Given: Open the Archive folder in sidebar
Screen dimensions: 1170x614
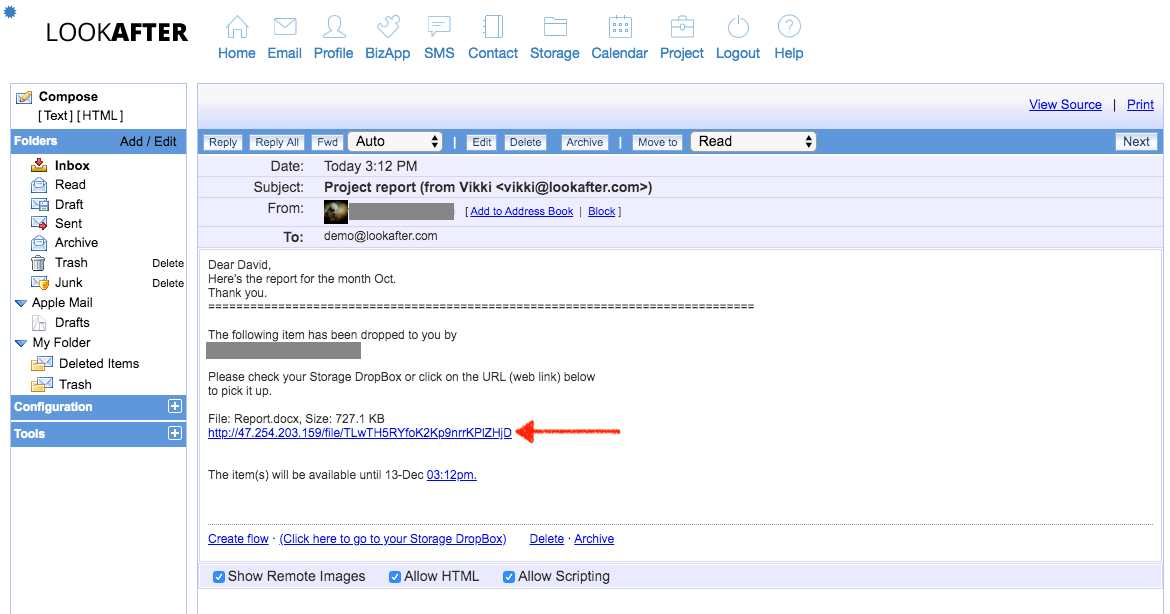Looking at the screenshot, I should [x=76, y=242].
